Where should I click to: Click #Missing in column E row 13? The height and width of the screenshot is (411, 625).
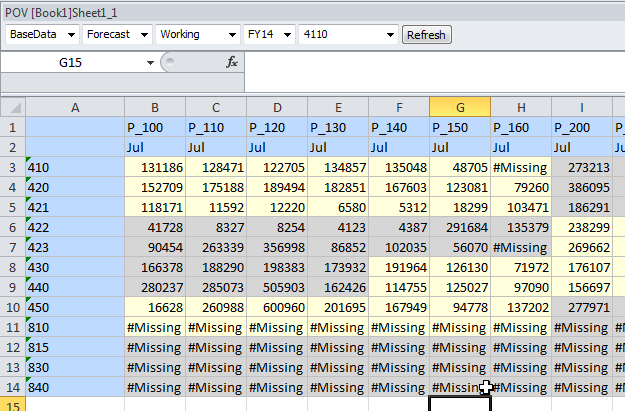point(338,367)
